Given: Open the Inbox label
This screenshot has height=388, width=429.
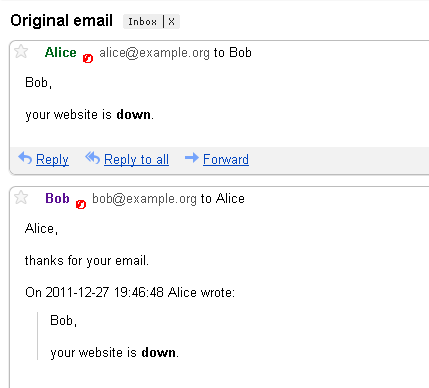Looking at the screenshot, I should point(142,22).
